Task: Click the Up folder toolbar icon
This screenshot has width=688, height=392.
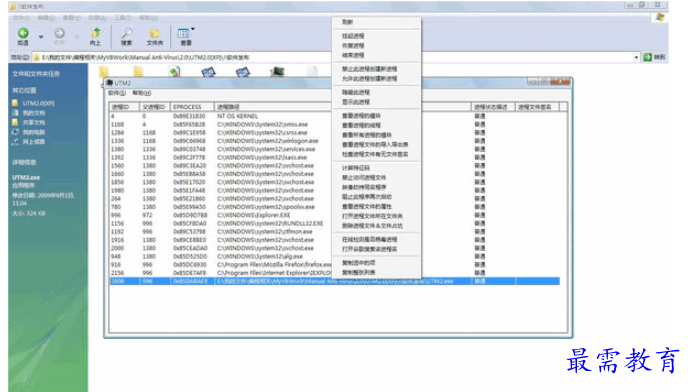Action: (96, 33)
